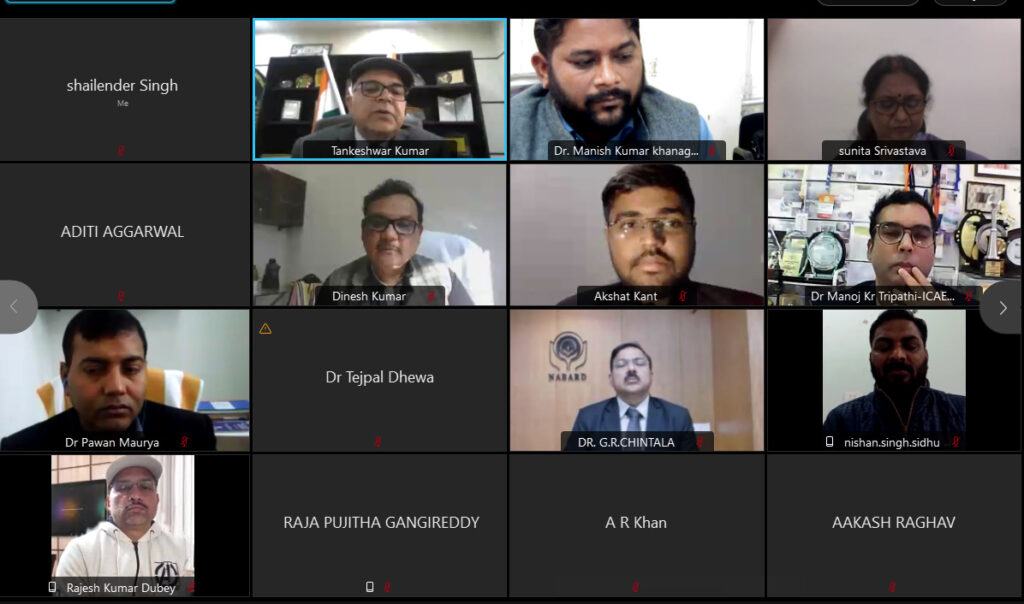The height and width of the screenshot is (604, 1024).
Task: Click muted mic icon beside sunita Srivastava name
Action: pyautogui.click(x=951, y=151)
